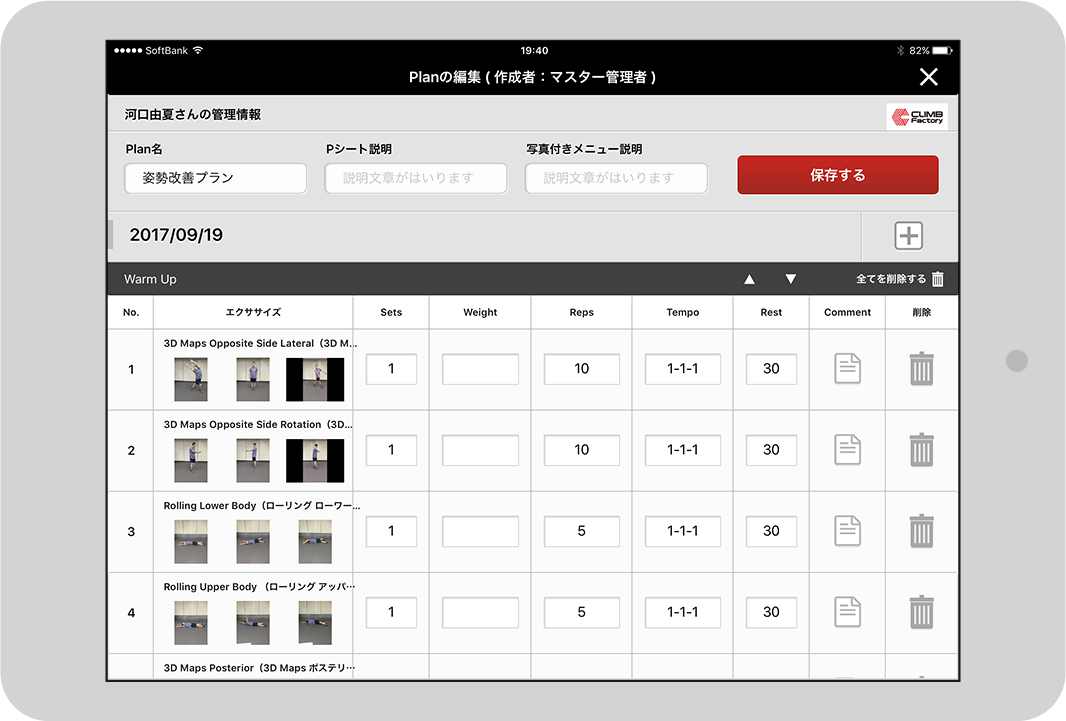Image resolution: width=1066 pixels, height=721 pixels.
Task: Select the 2017/09/19 date header
Action: pyautogui.click(x=176, y=236)
